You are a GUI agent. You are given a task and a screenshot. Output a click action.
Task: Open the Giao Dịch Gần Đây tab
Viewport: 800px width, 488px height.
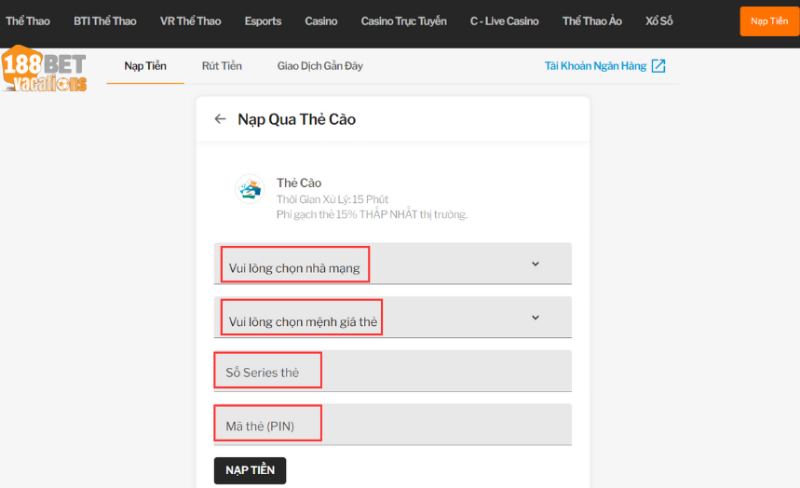(320, 66)
